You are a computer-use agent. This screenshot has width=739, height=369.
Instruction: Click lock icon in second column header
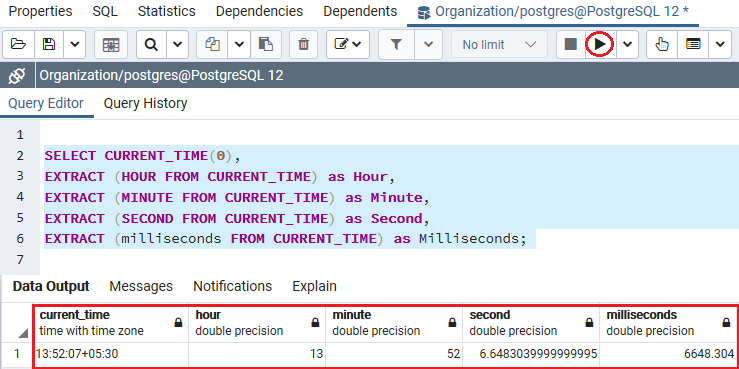coord(589,323)
